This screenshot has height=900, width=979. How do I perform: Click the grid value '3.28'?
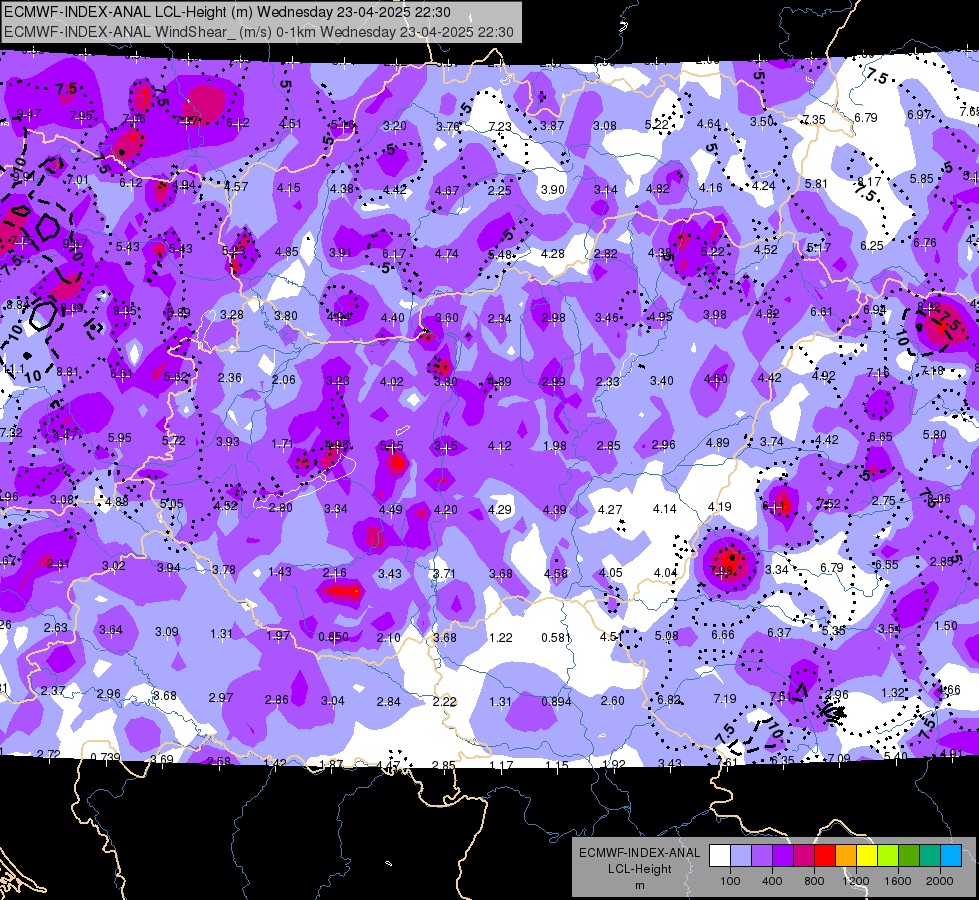(x=232, y=315)
